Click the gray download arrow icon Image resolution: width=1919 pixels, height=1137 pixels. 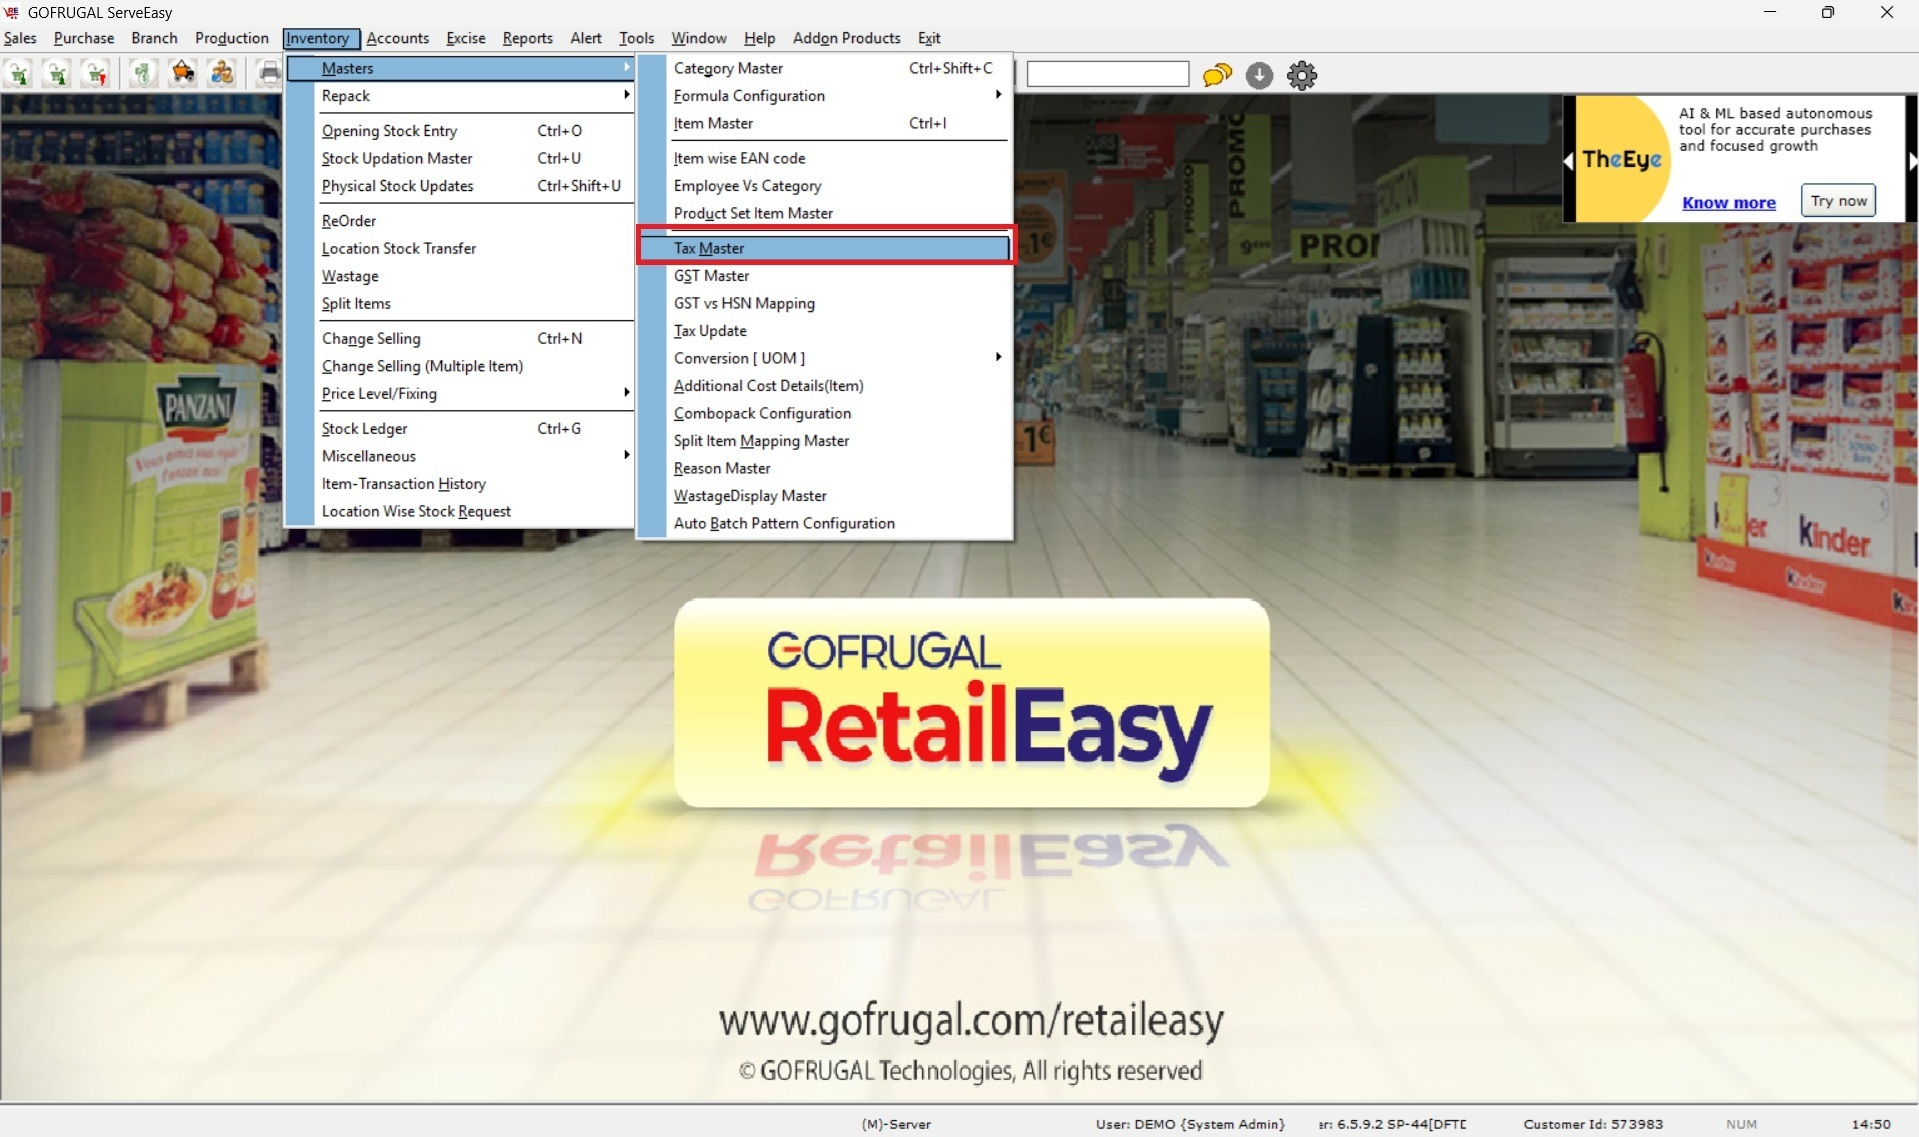click(1259, 75)
